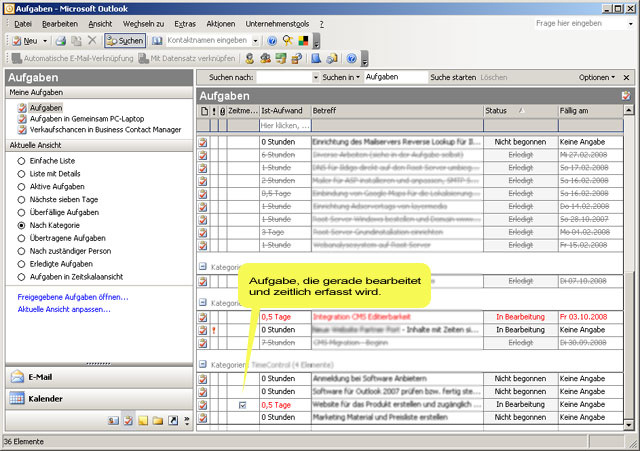Collapse the TimeControl category group

pos(203,366)
